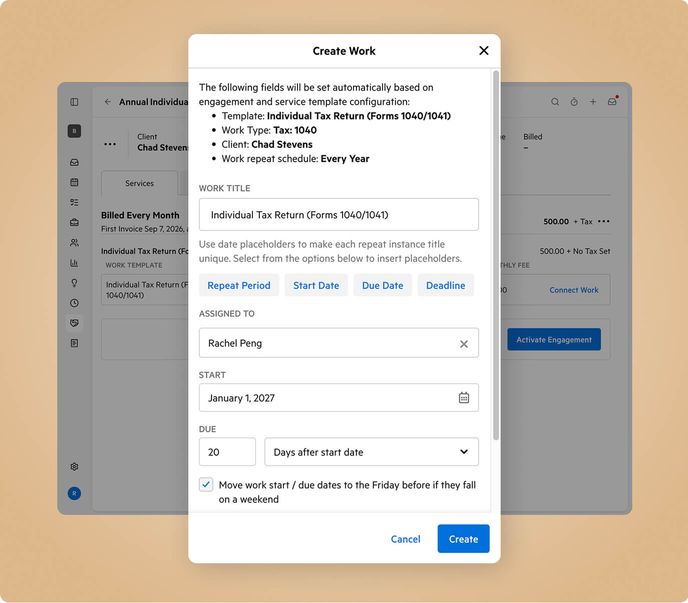Open the contacts people icon in sidebar
The height and width of the screenshot is (603, 688).
[74, 243]
